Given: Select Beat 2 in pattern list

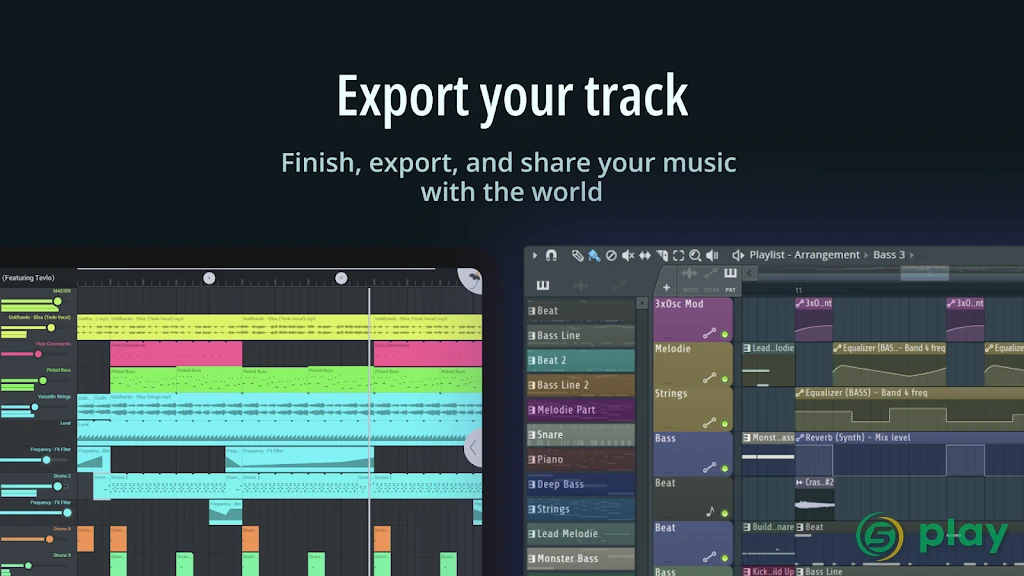Looking at the screenshot, I should click(581, 360).
